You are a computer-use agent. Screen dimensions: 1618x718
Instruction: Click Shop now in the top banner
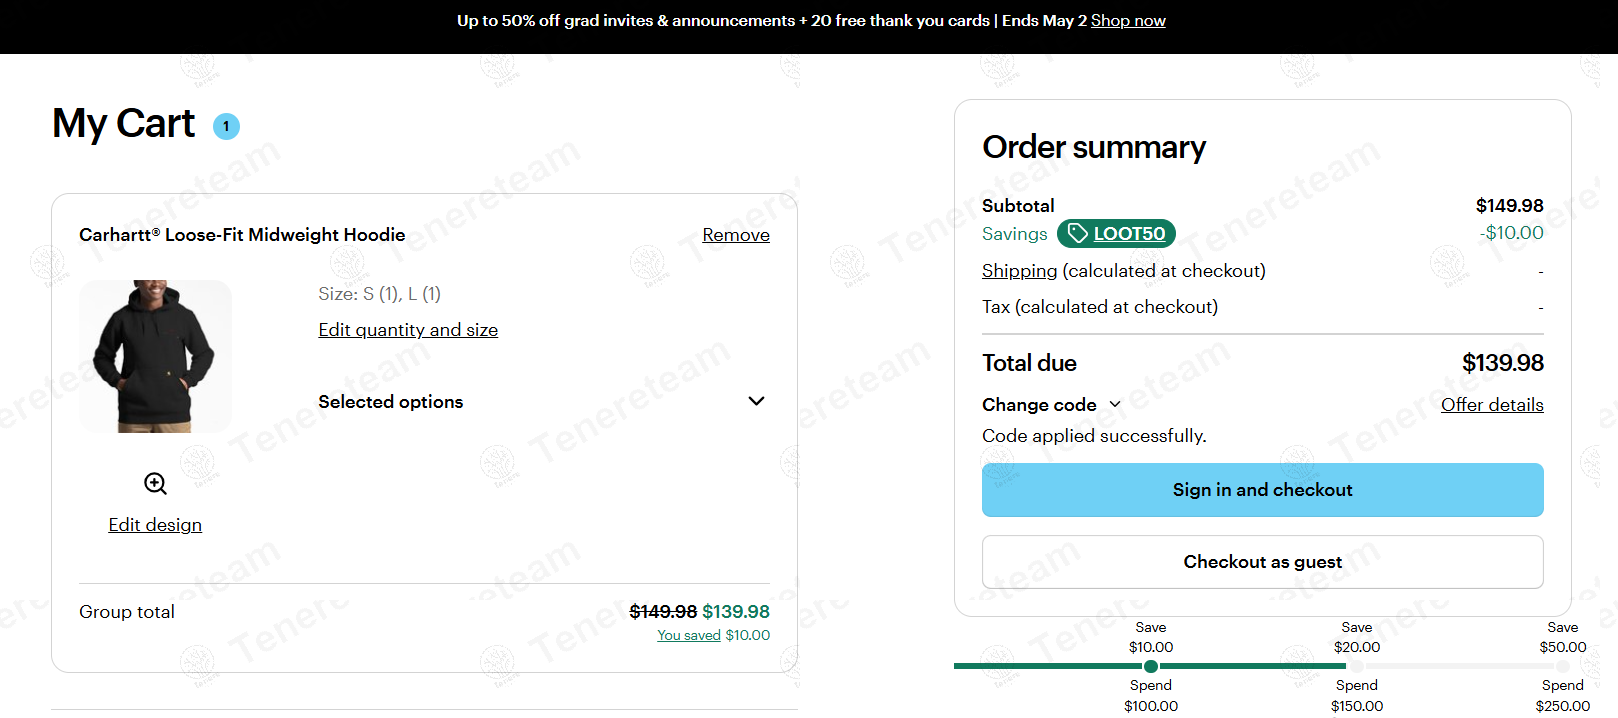1128,21
